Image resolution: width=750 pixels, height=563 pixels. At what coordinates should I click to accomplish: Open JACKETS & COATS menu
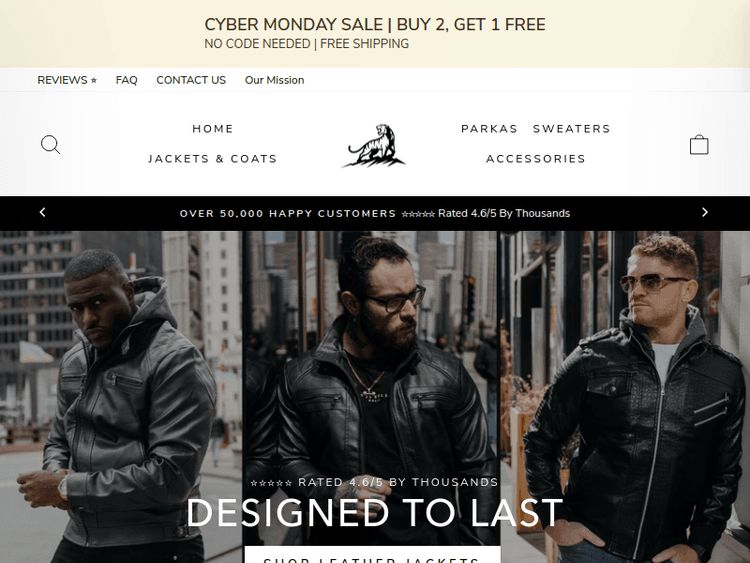click(213, 159)
